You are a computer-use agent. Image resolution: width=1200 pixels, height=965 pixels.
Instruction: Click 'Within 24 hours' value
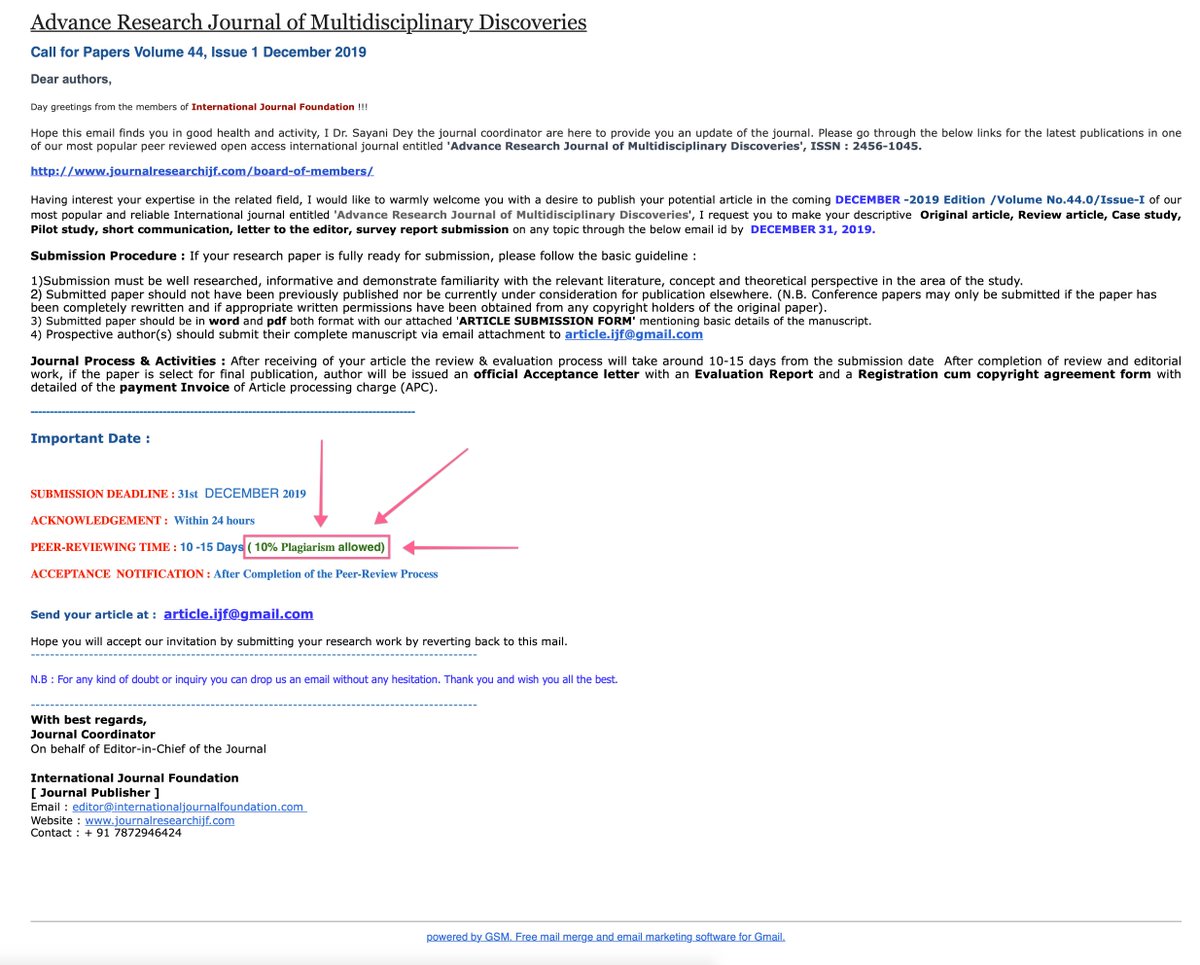[x=214, y=521]
